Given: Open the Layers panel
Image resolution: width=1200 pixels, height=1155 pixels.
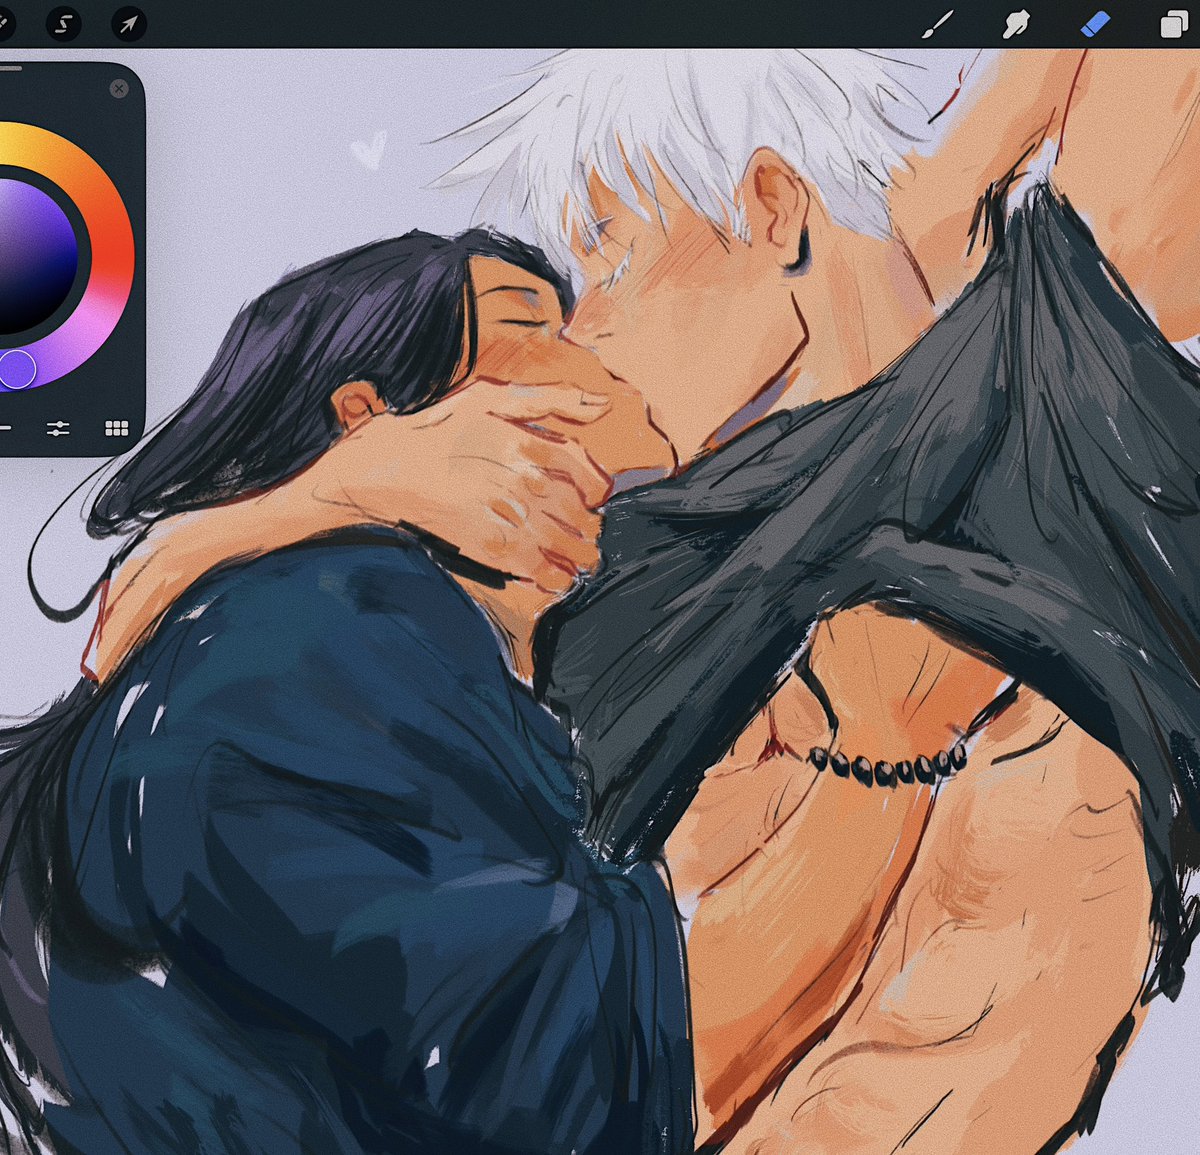Looking at the screenshot, I should 1174,24.
